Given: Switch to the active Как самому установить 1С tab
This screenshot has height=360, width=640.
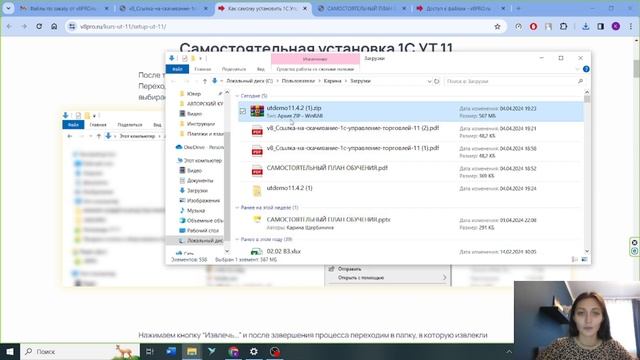Looking at the screenshot, I should (x=262, y=9).
